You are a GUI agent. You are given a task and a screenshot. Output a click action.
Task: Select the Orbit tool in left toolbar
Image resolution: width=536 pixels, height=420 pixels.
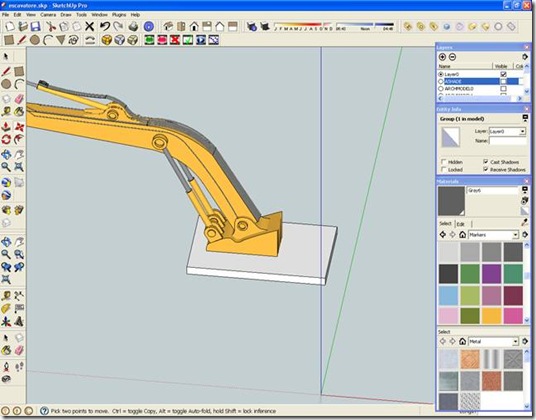click(x=6, y=154)
